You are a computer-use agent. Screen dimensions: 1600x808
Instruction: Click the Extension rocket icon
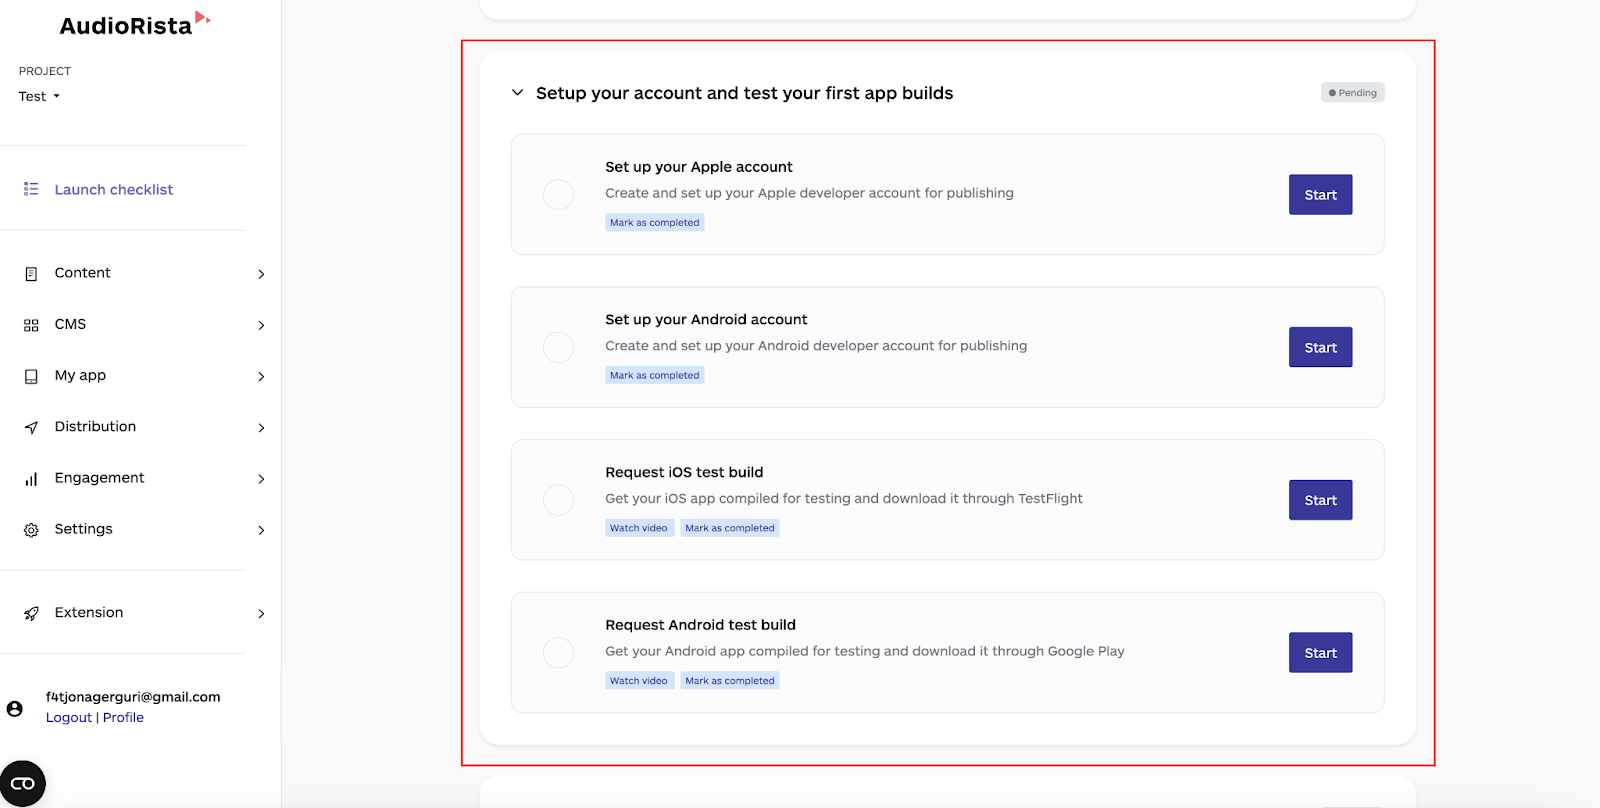pos(31,613)
